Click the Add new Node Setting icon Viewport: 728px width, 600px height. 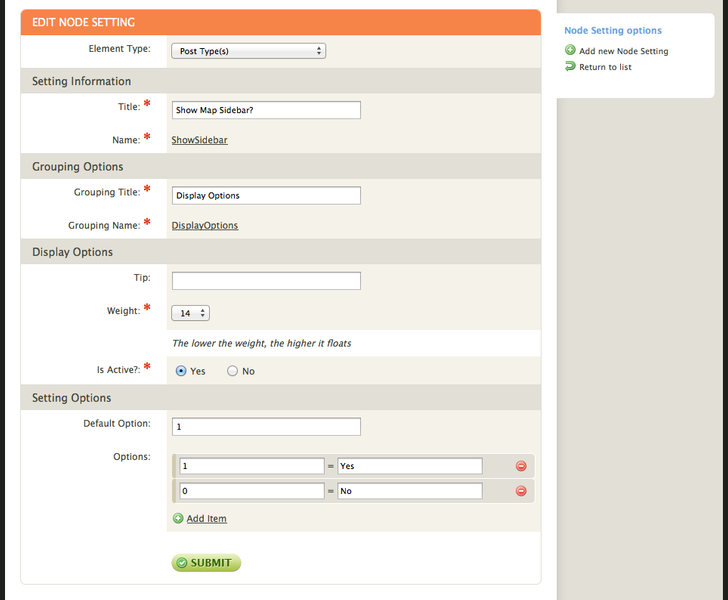570,50
